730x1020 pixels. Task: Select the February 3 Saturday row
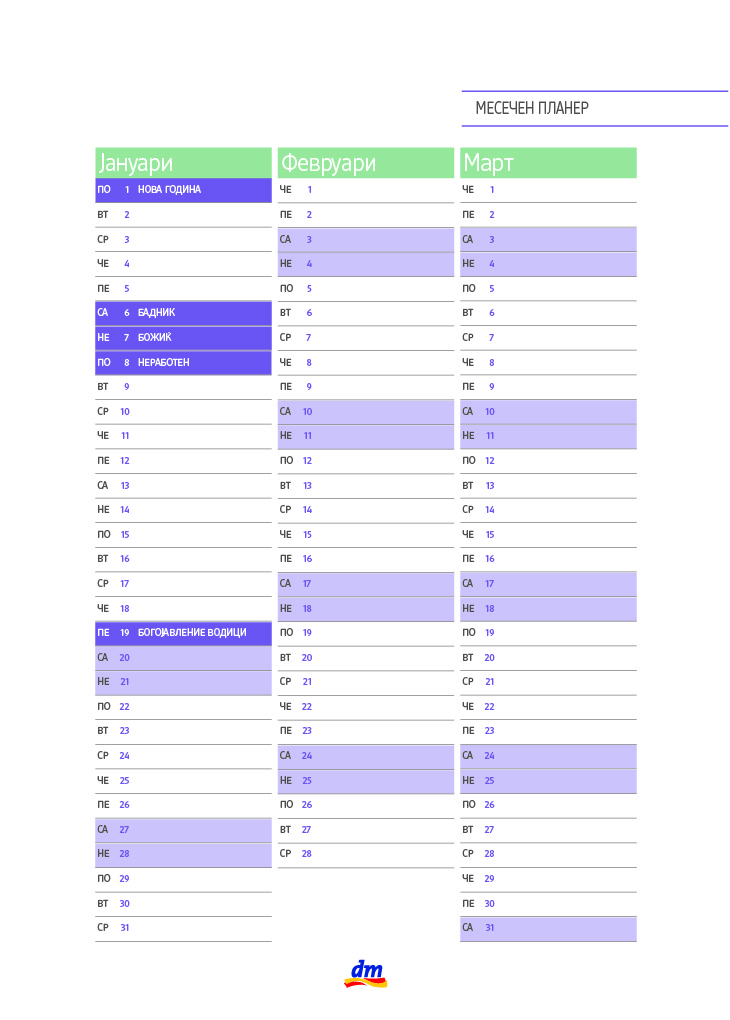coord(366,239)
